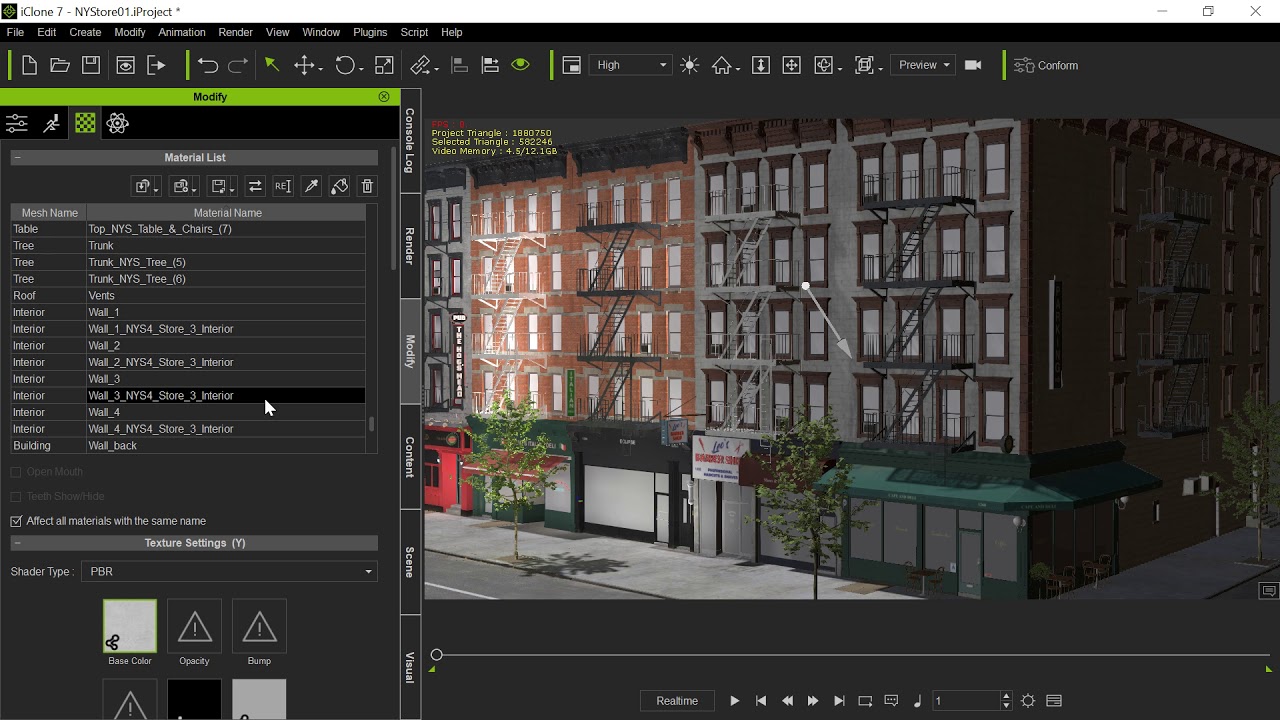Select the Opacity texture slot
The image size is (1280, 720).
tap(194, 626)
